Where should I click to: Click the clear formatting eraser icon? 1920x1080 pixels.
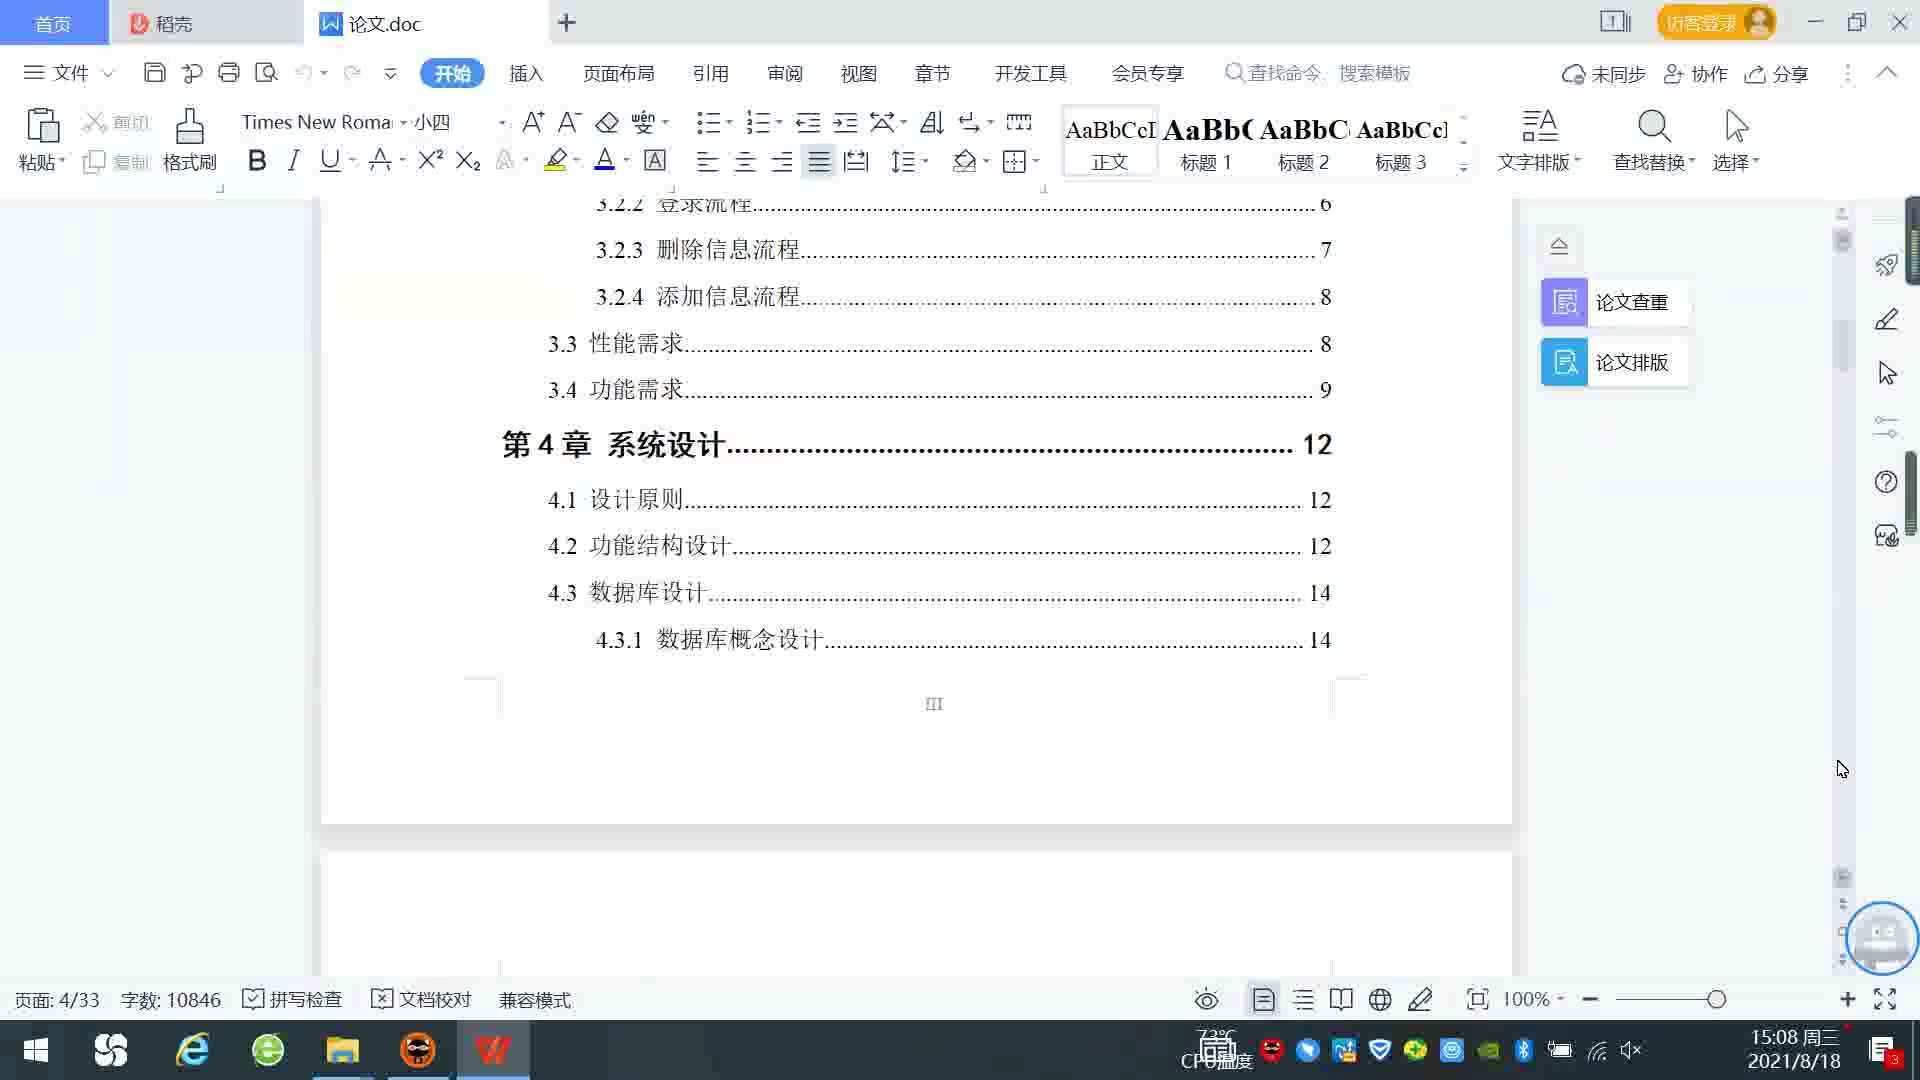click(x=607, y=123)
